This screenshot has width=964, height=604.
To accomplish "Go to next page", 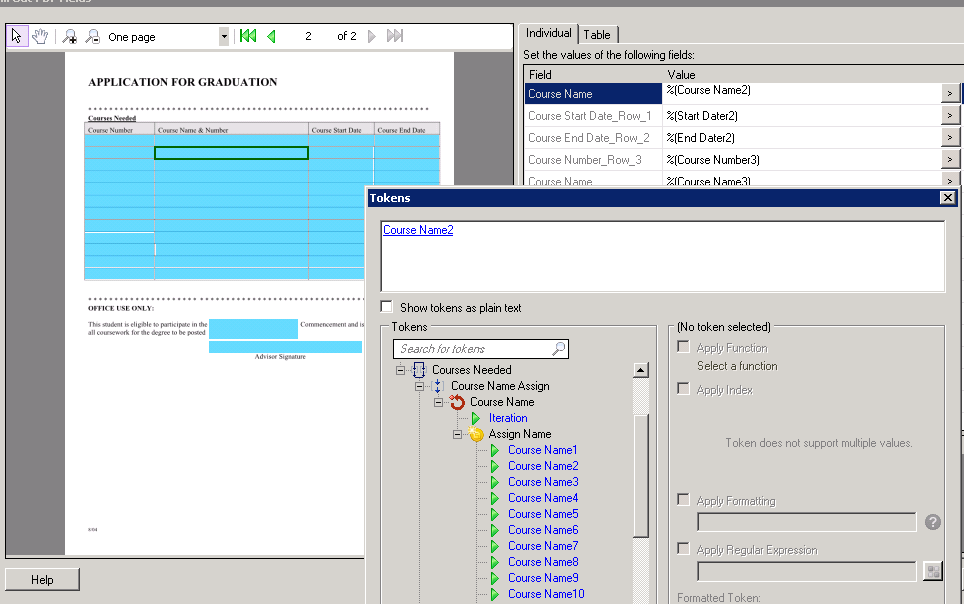I will click(x=371, y=36).
